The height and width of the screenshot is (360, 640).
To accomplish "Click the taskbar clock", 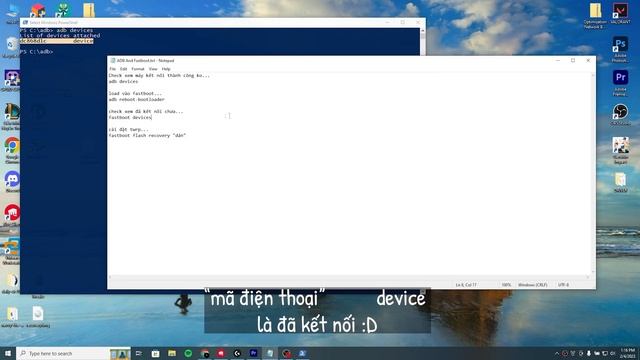I will coord(627,353).
